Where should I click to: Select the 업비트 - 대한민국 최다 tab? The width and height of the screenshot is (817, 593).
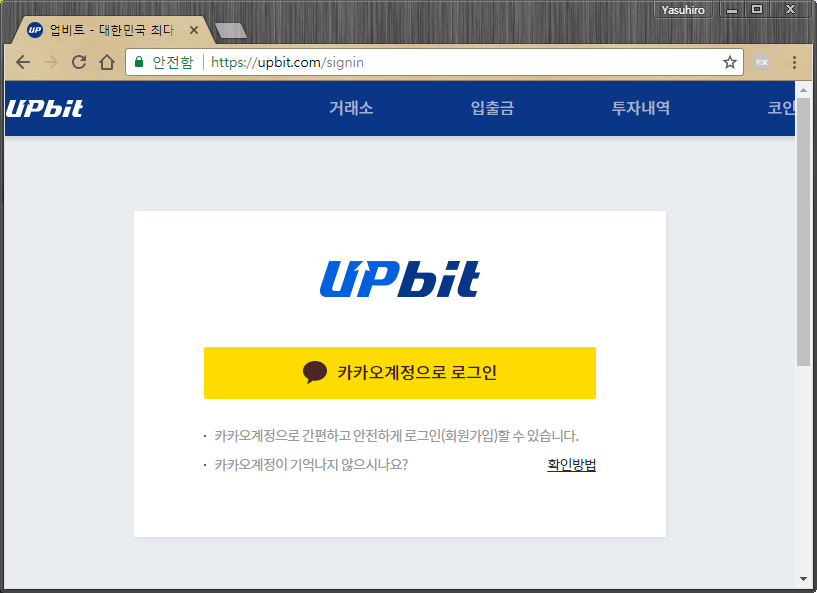112,30
